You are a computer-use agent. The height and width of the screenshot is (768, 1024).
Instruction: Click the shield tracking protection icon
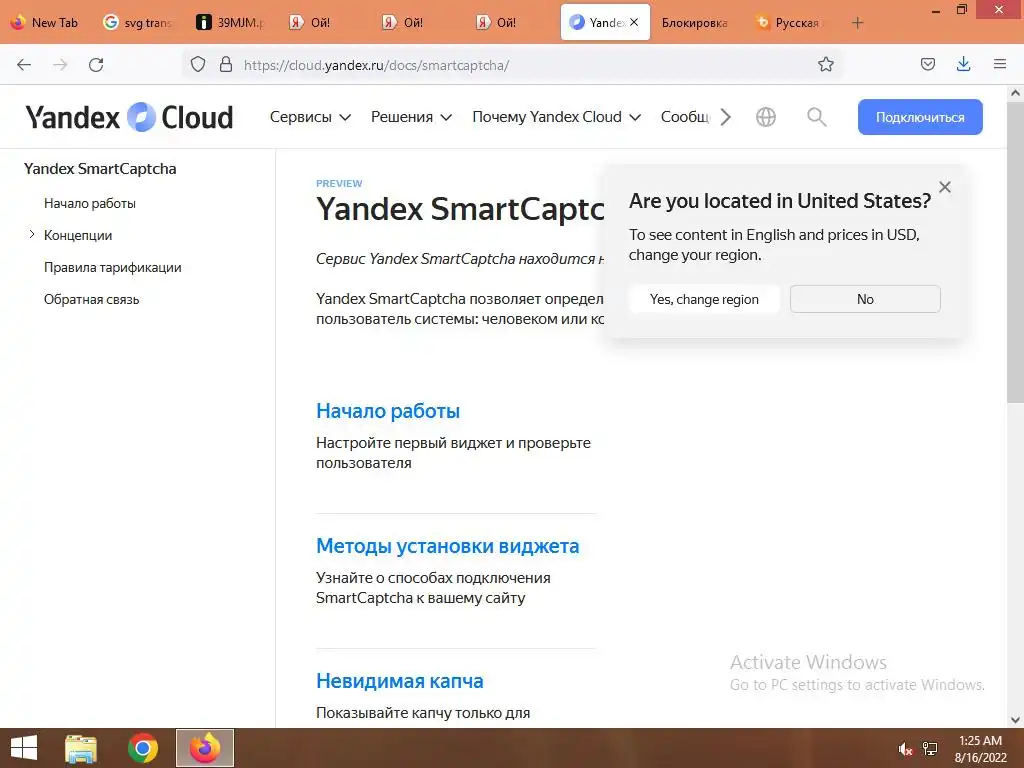[x=198, y=65]
